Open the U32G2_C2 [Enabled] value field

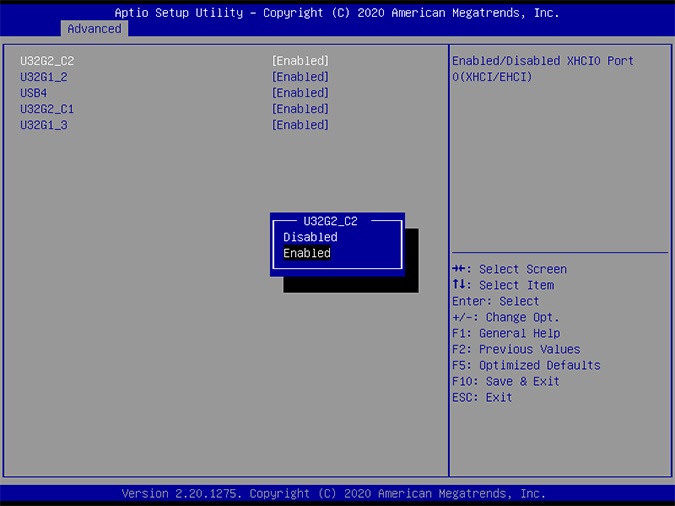pos(300,61)
